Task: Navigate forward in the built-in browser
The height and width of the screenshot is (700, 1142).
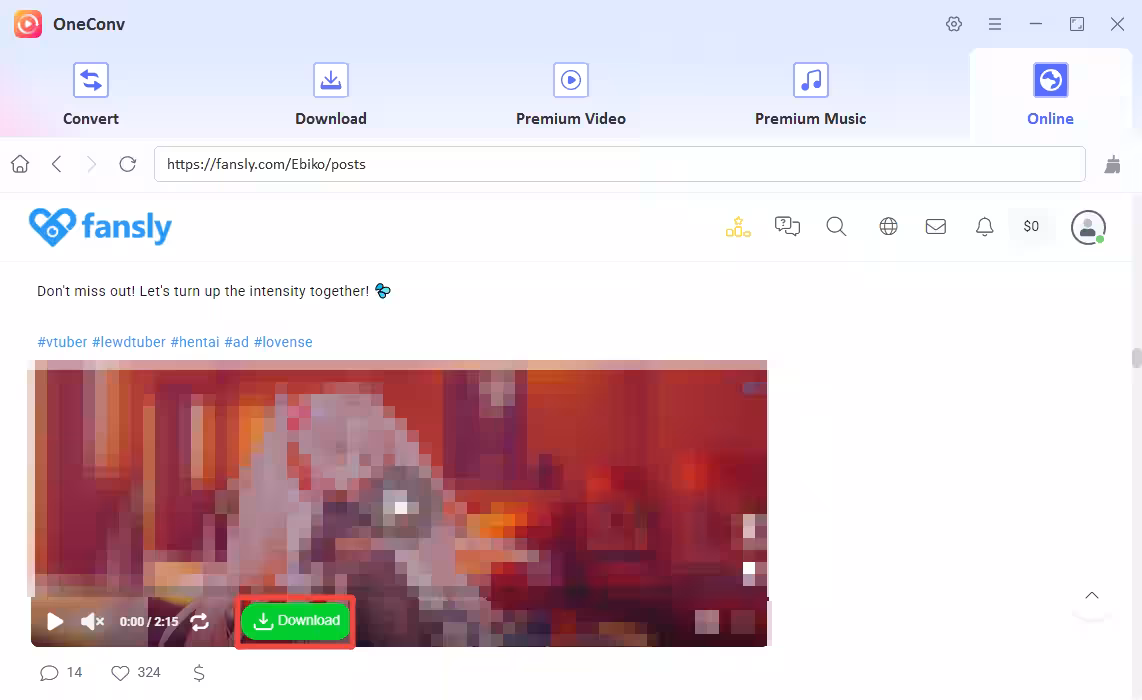Action: [x=91, y=164]
